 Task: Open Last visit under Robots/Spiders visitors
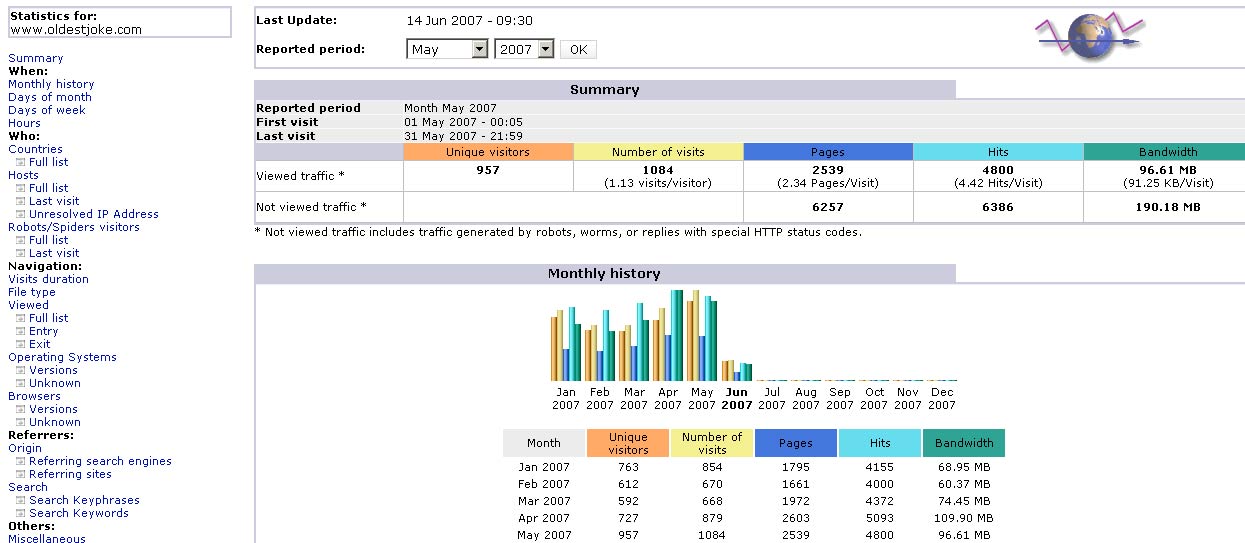point(54,253)
